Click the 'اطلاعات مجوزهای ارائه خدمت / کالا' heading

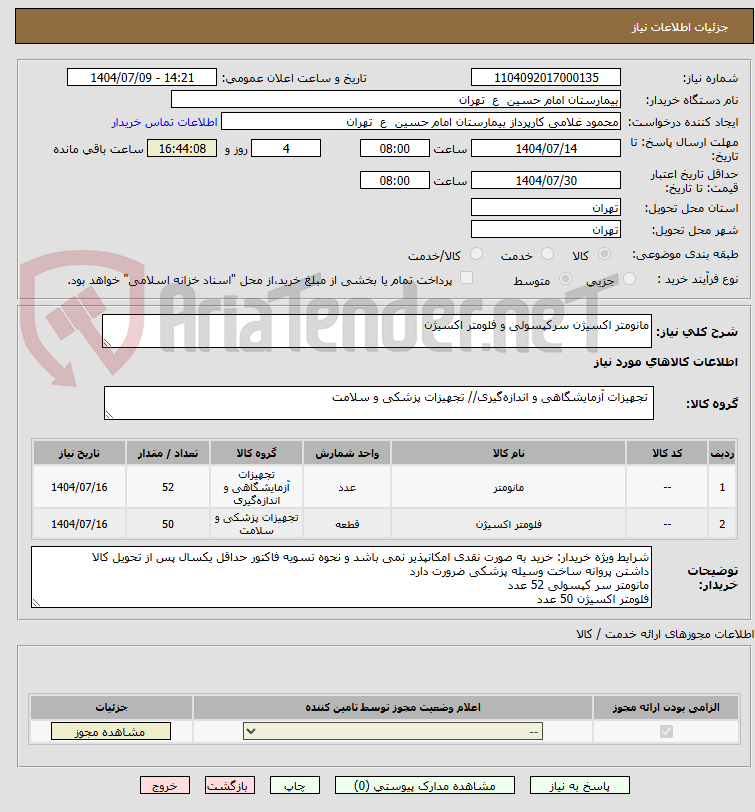click(x=665, y=634)
